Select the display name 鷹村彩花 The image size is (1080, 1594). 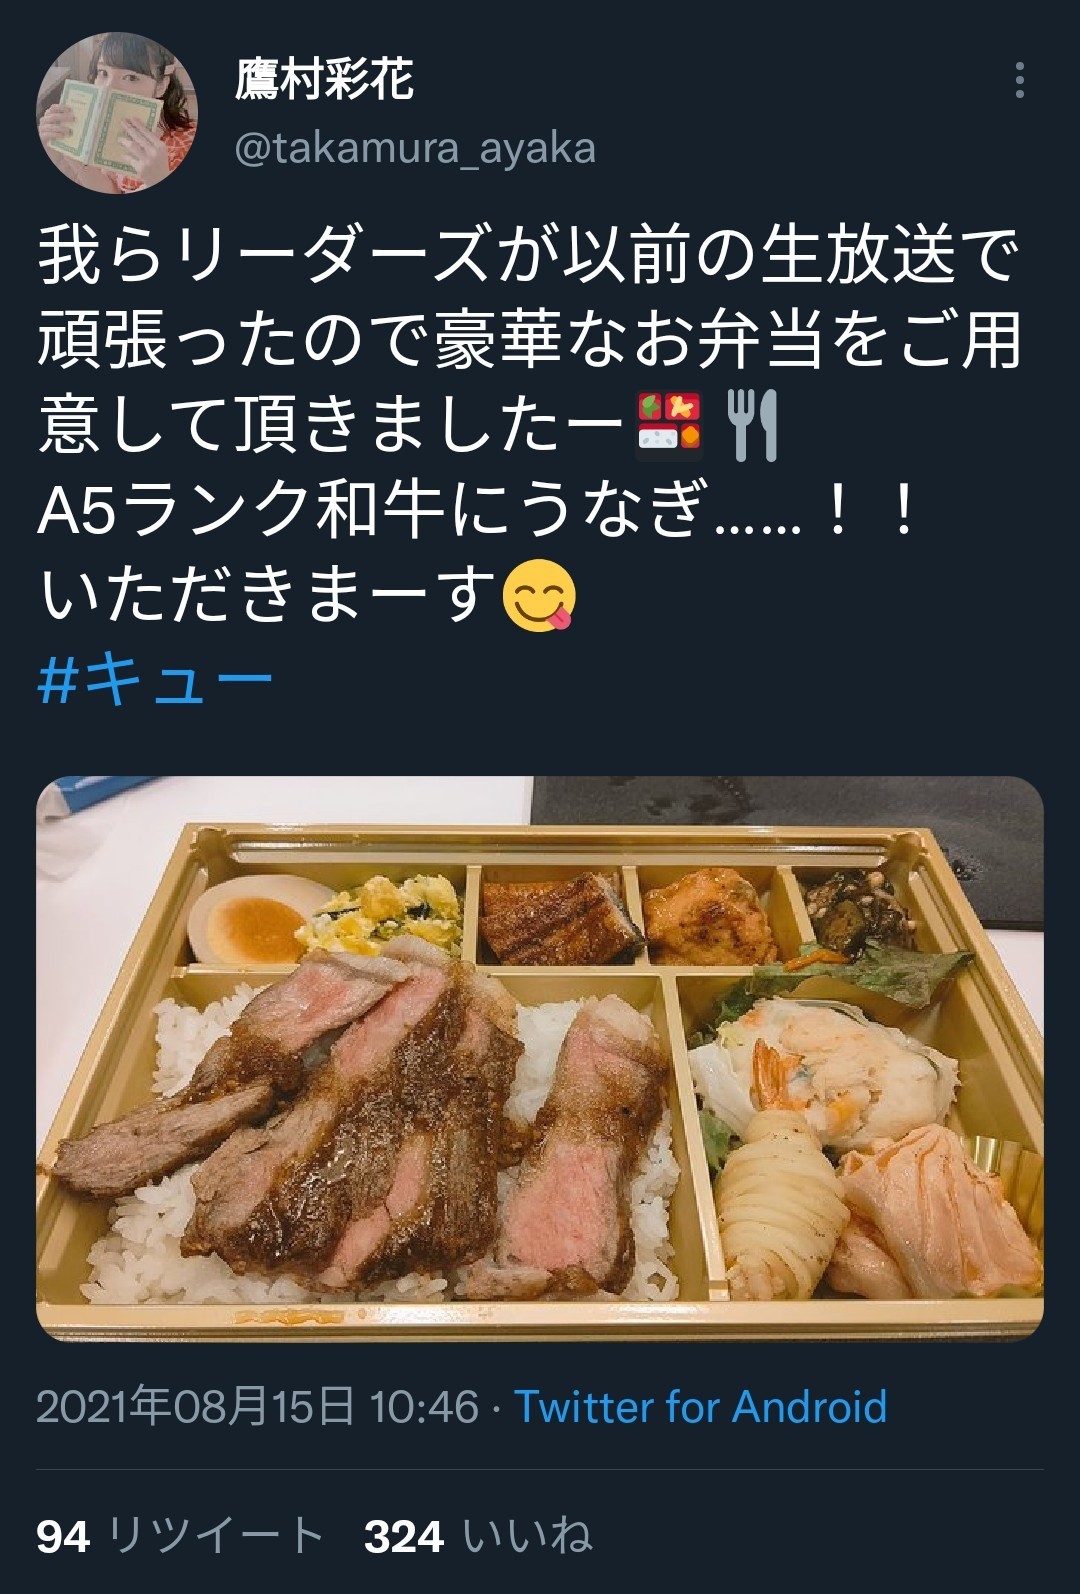tap(324, 79)
